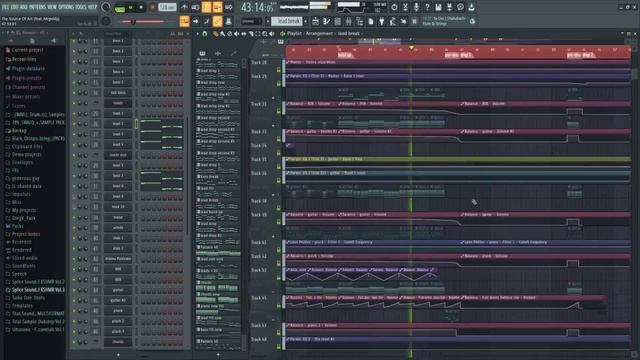Open the Channel rack view icon
Viewport: 640px width, 360px height.
[338, 21]
